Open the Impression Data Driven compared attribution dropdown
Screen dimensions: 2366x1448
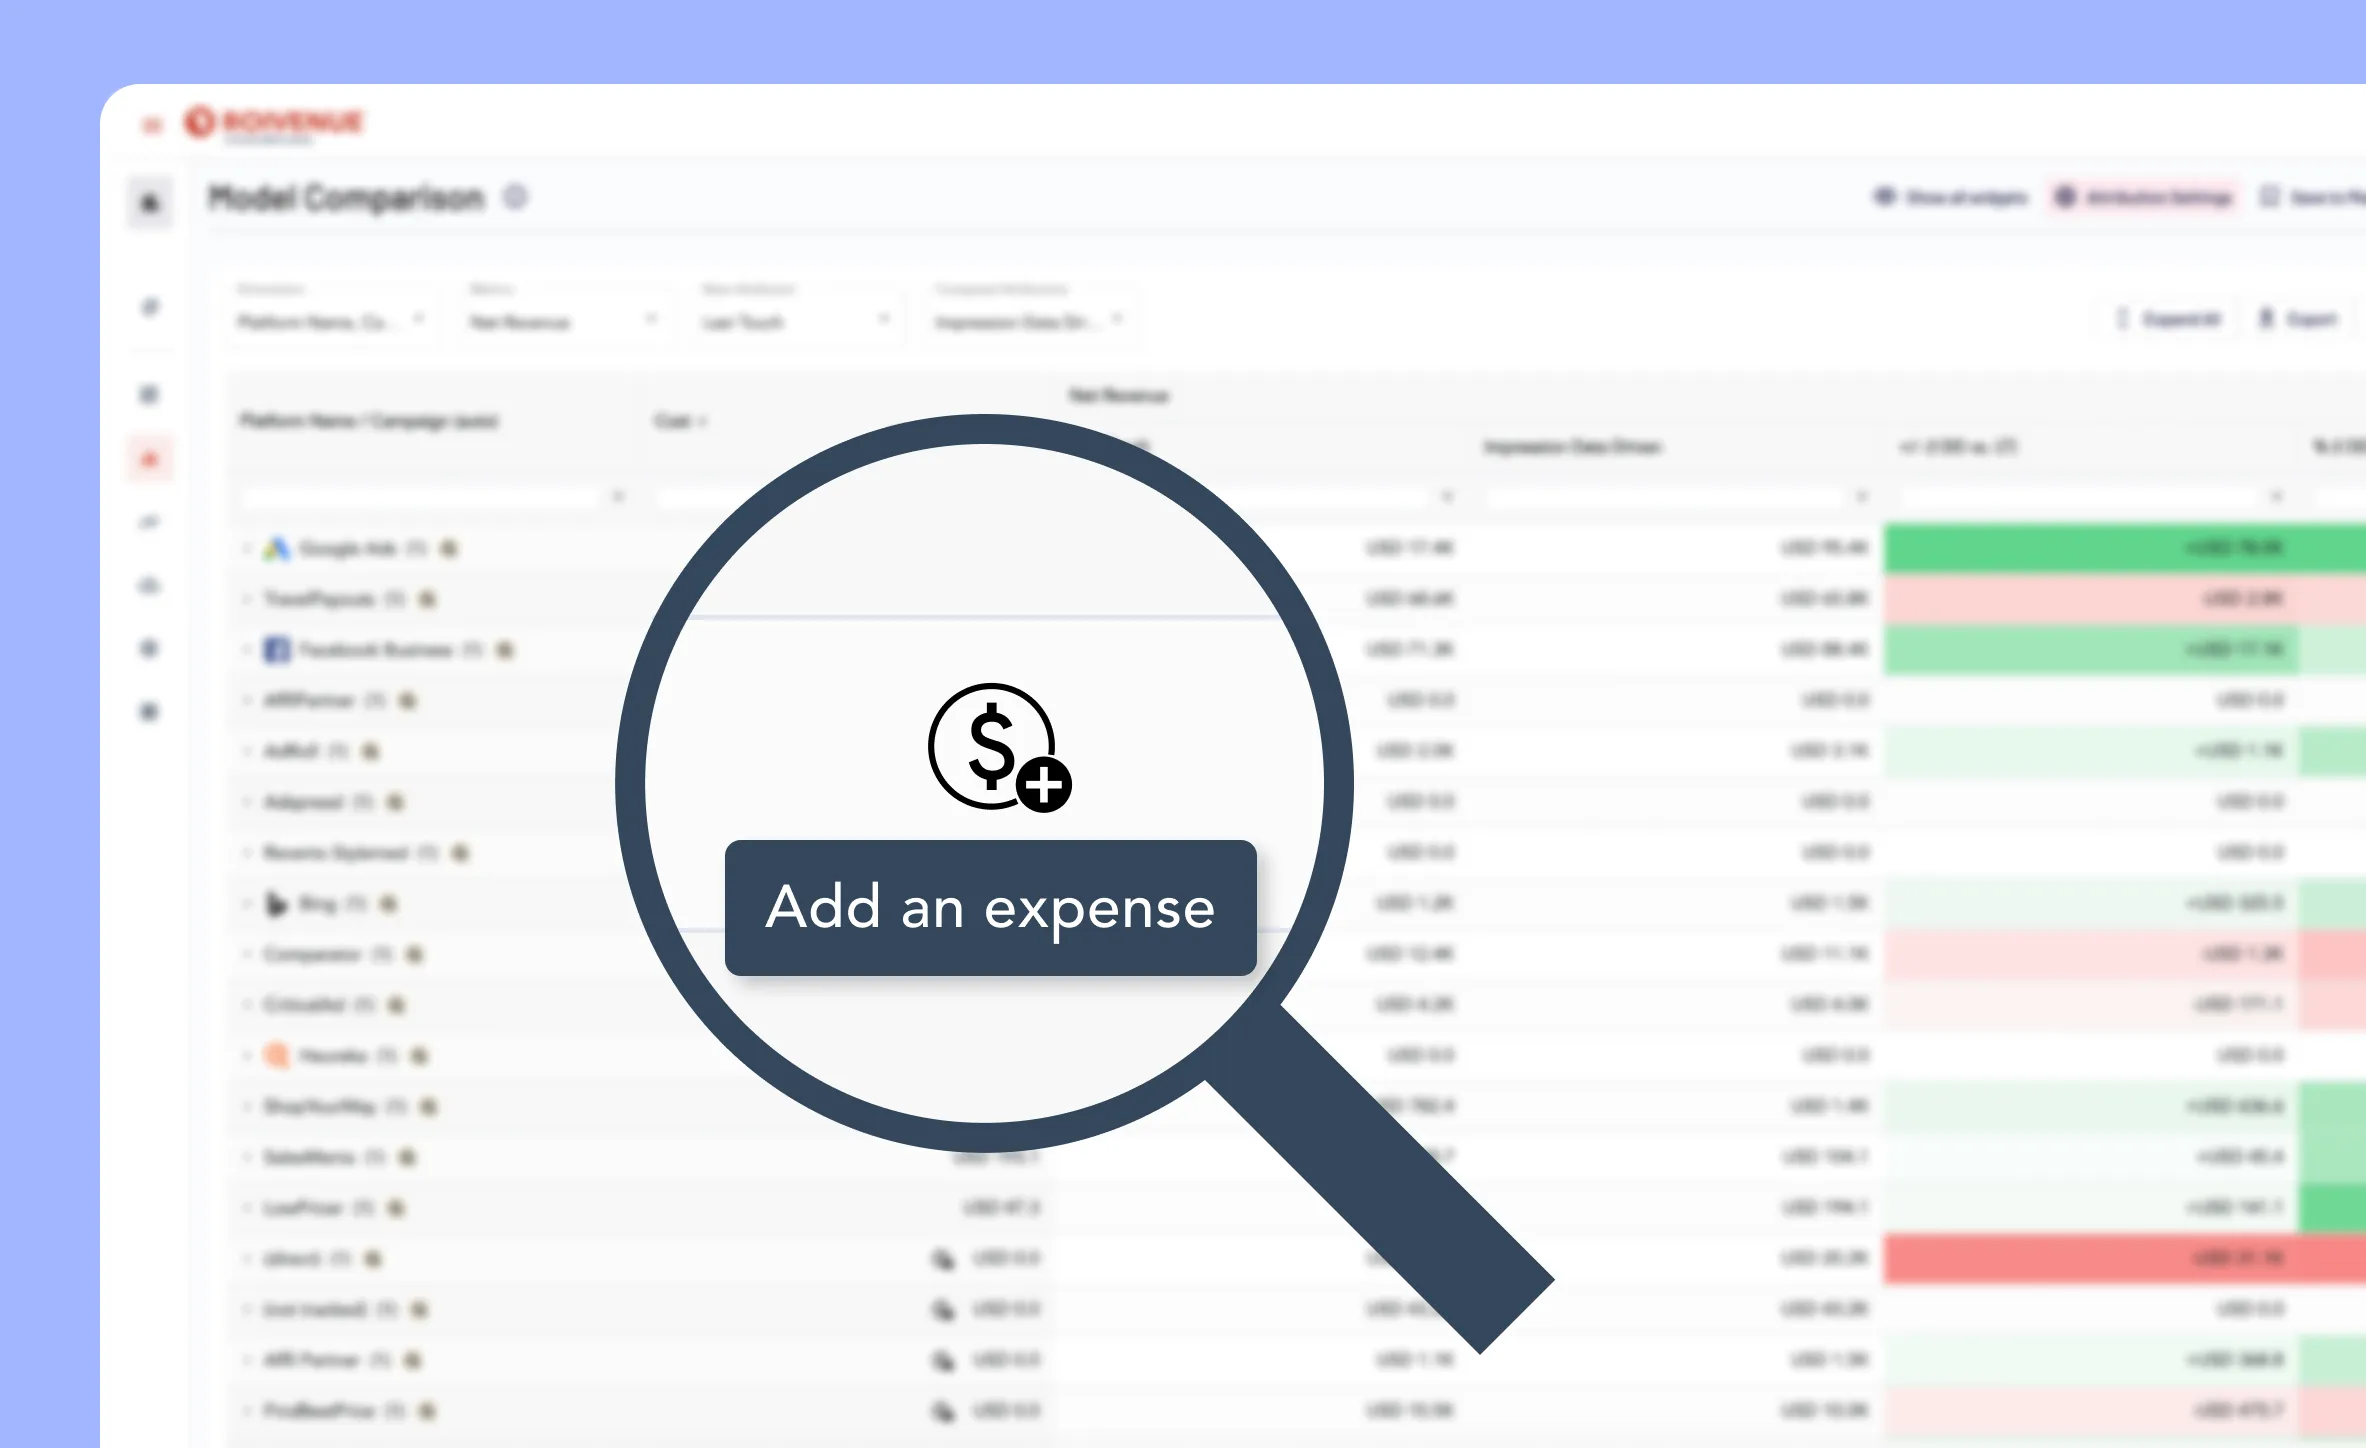(x=1030, y=321)
